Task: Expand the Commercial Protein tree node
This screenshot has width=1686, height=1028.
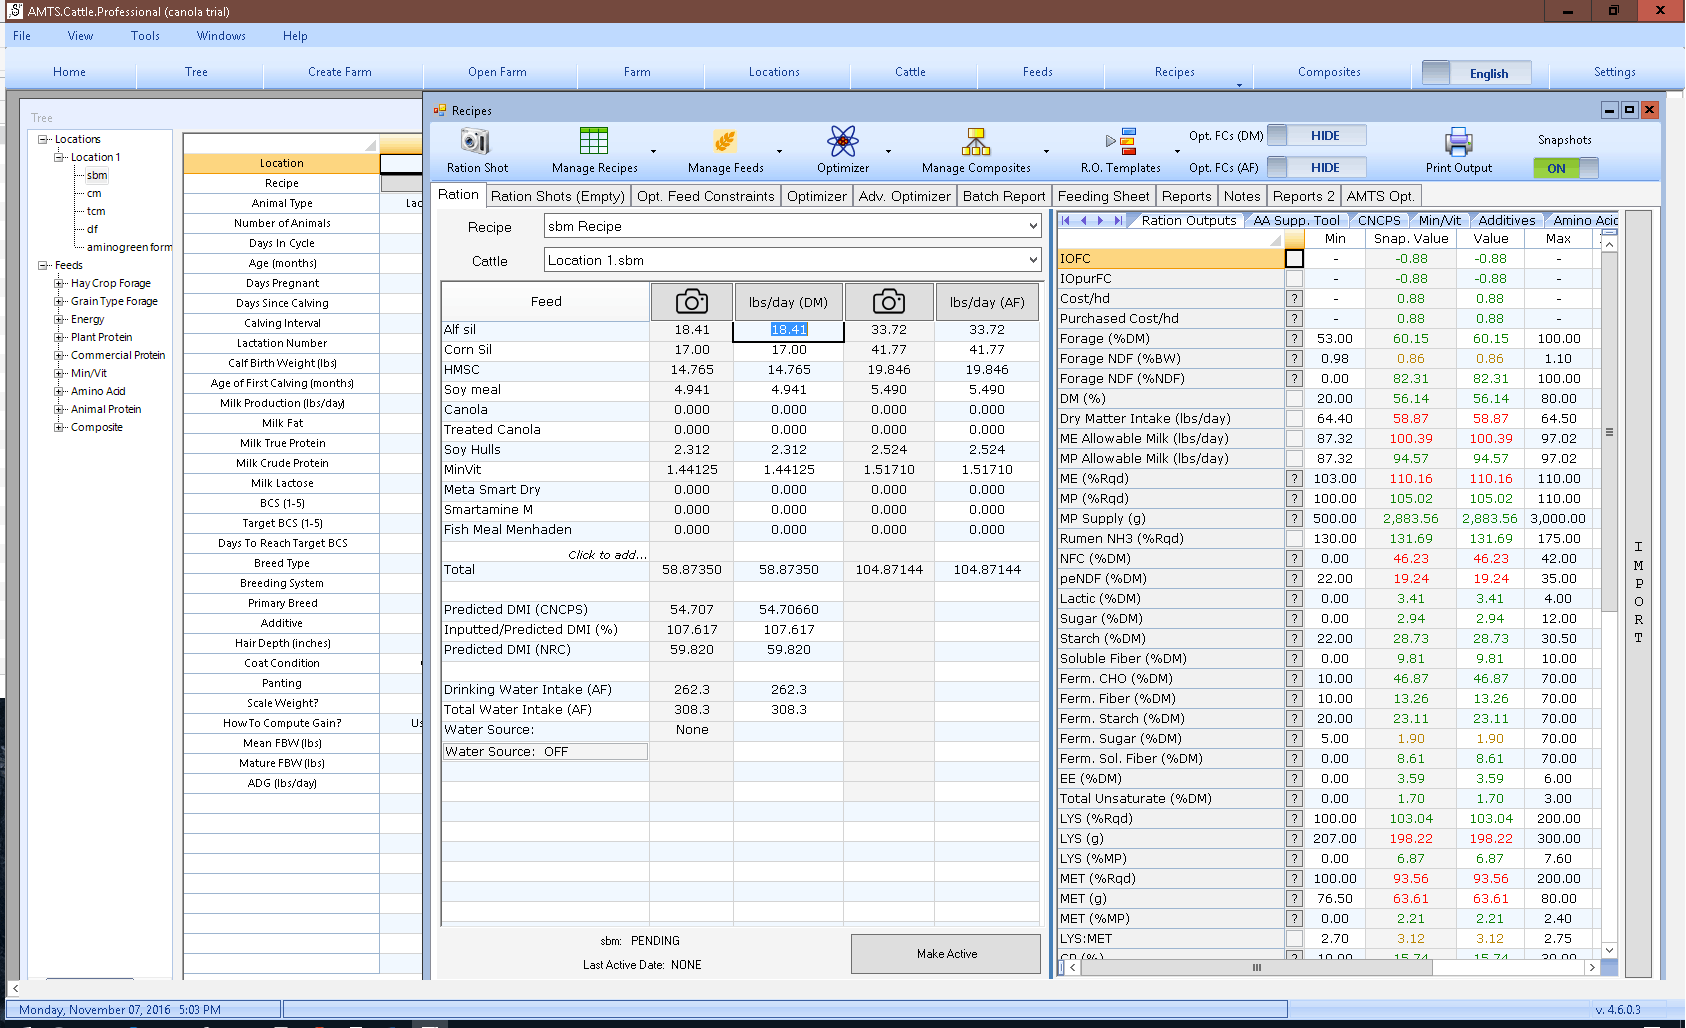Action: (x=59, y=356)
